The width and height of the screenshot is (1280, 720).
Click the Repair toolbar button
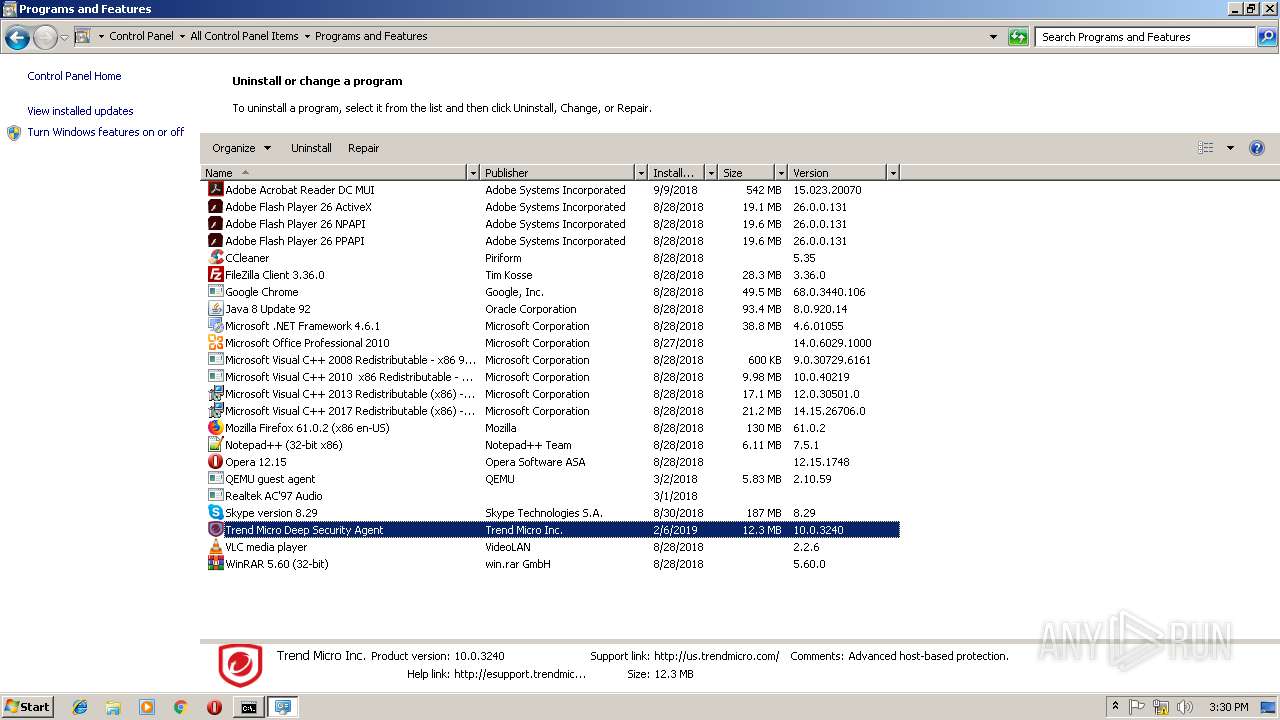(x=363, y=148)
